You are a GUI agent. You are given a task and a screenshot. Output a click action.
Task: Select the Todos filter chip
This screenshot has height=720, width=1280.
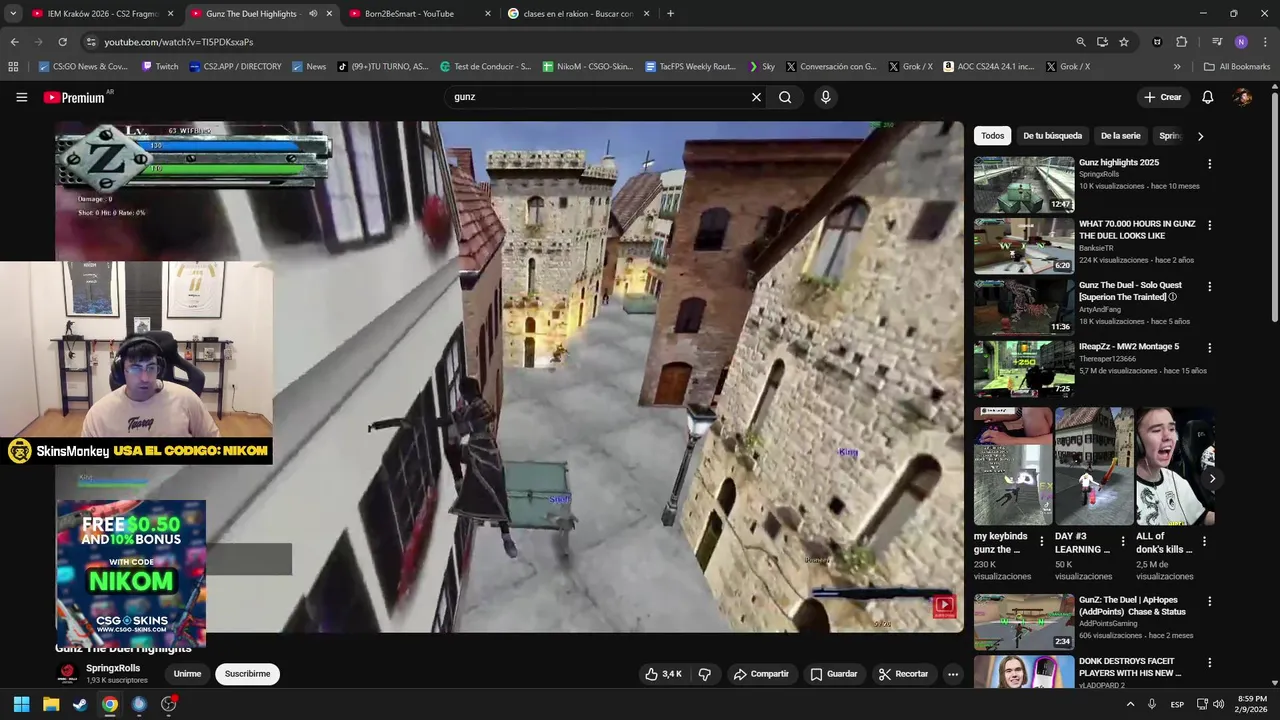pyautogui.click(x=992, y=136)
